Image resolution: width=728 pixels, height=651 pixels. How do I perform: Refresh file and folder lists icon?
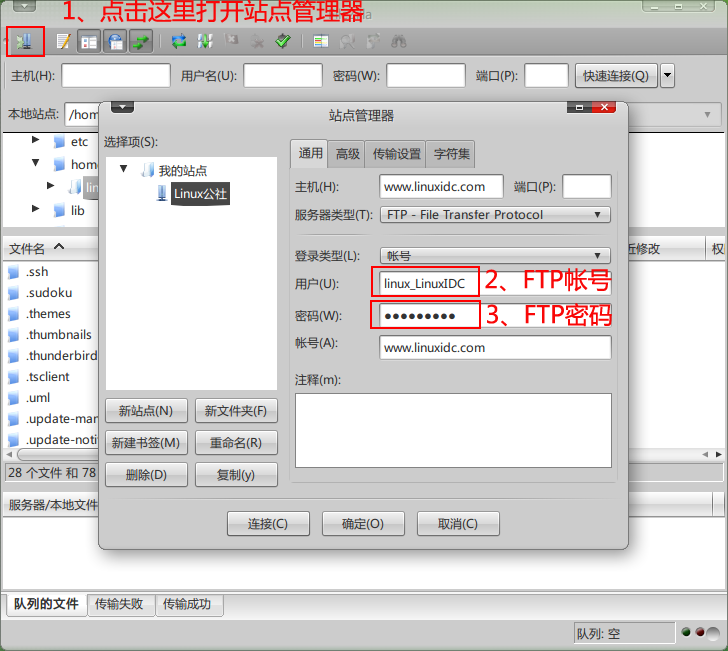click(x=179, y=42)
